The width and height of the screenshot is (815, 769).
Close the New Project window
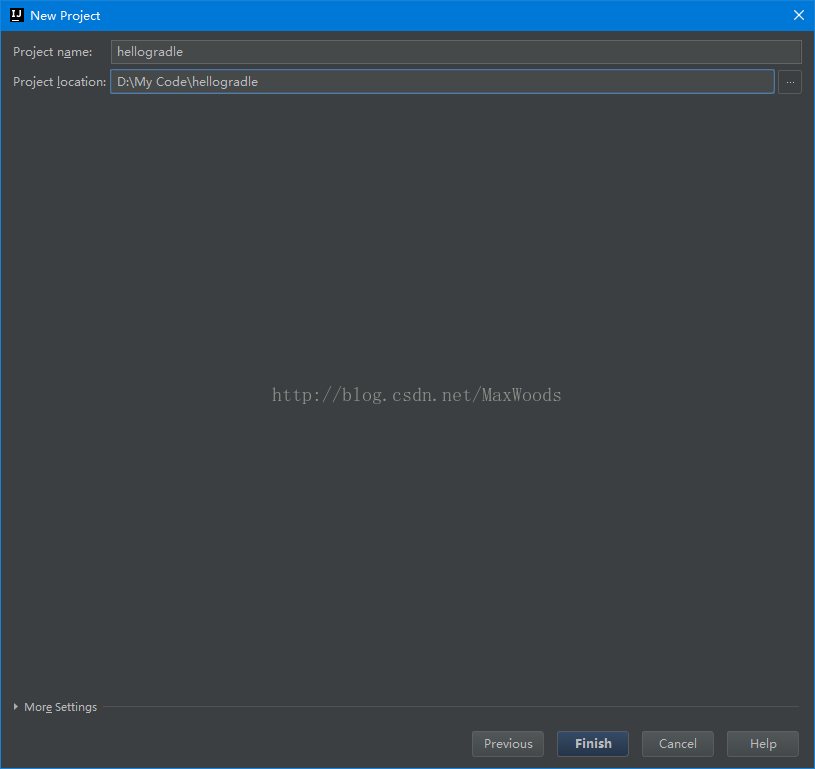(x=798, y=16)
